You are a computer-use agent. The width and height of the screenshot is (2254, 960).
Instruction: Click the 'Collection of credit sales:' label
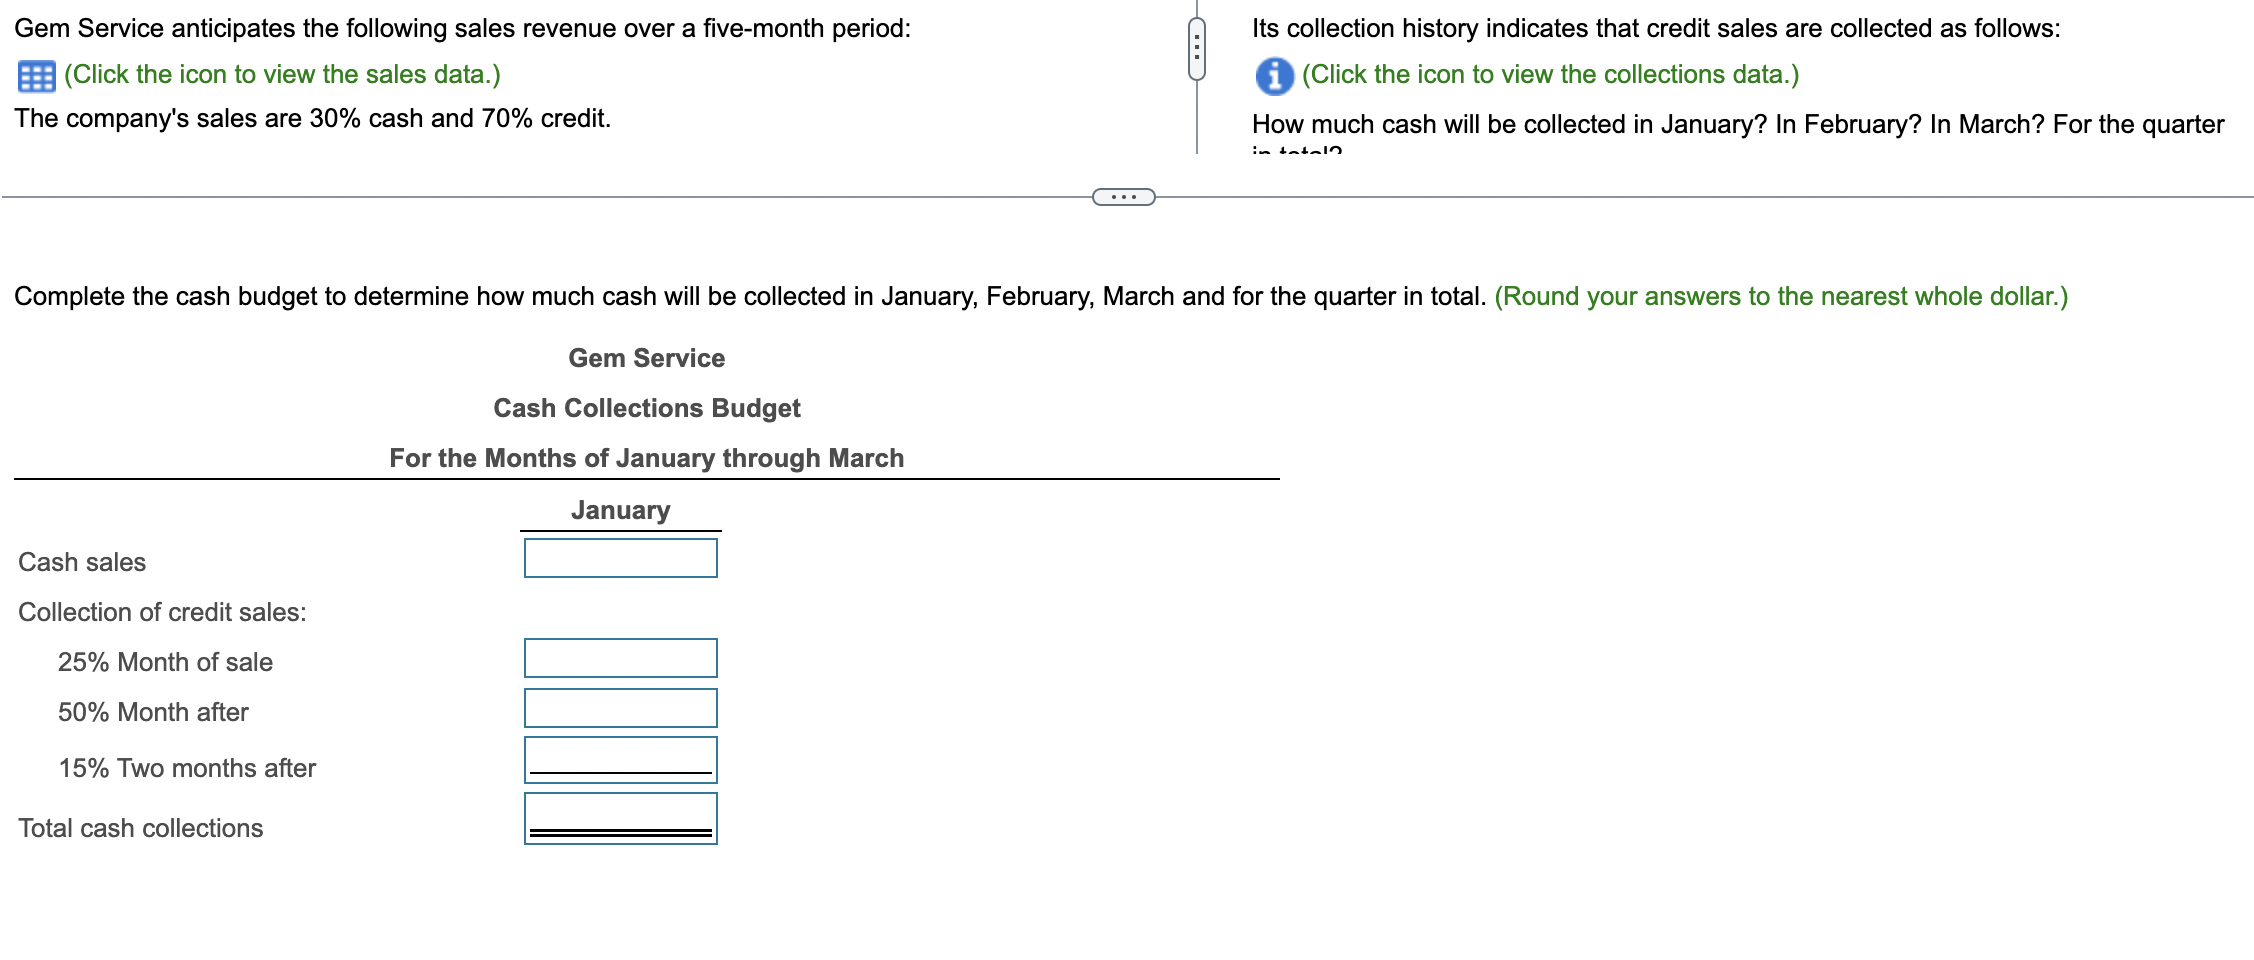point(162,612)
